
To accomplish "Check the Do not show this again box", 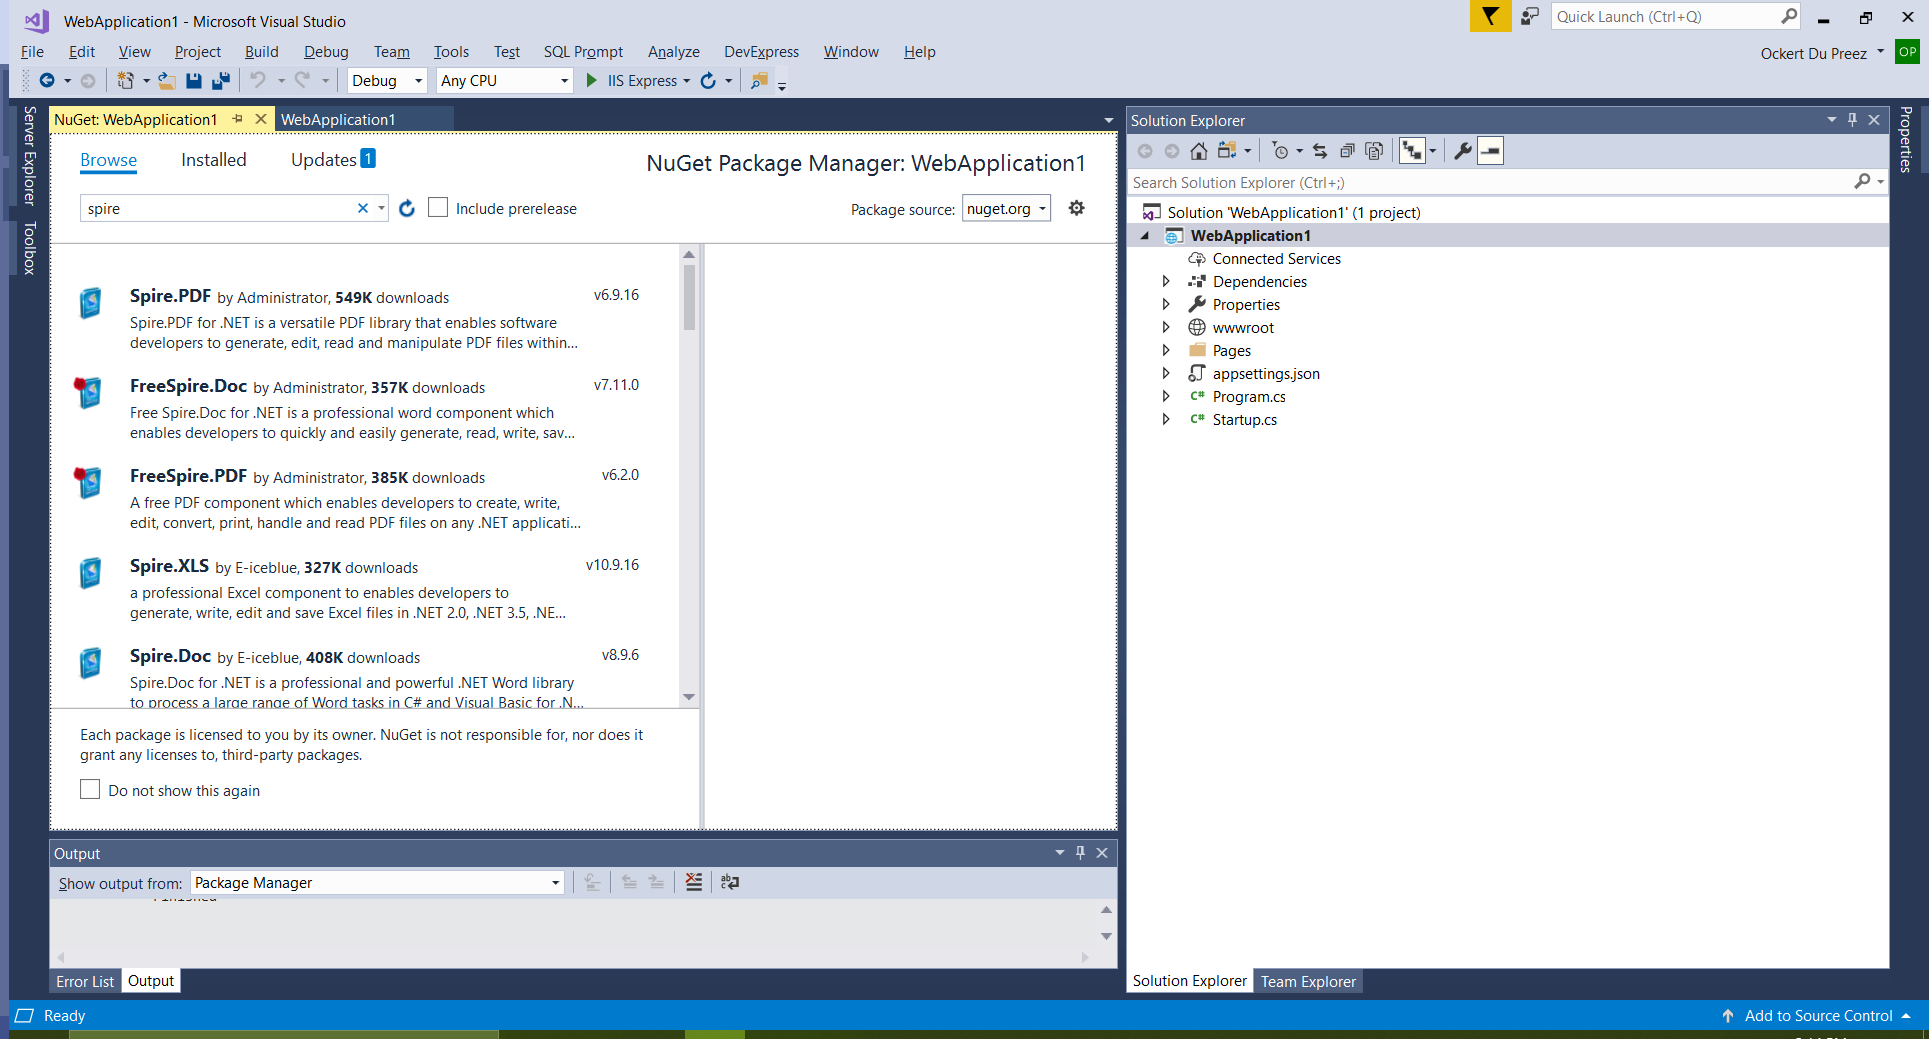I will [90, 789].
